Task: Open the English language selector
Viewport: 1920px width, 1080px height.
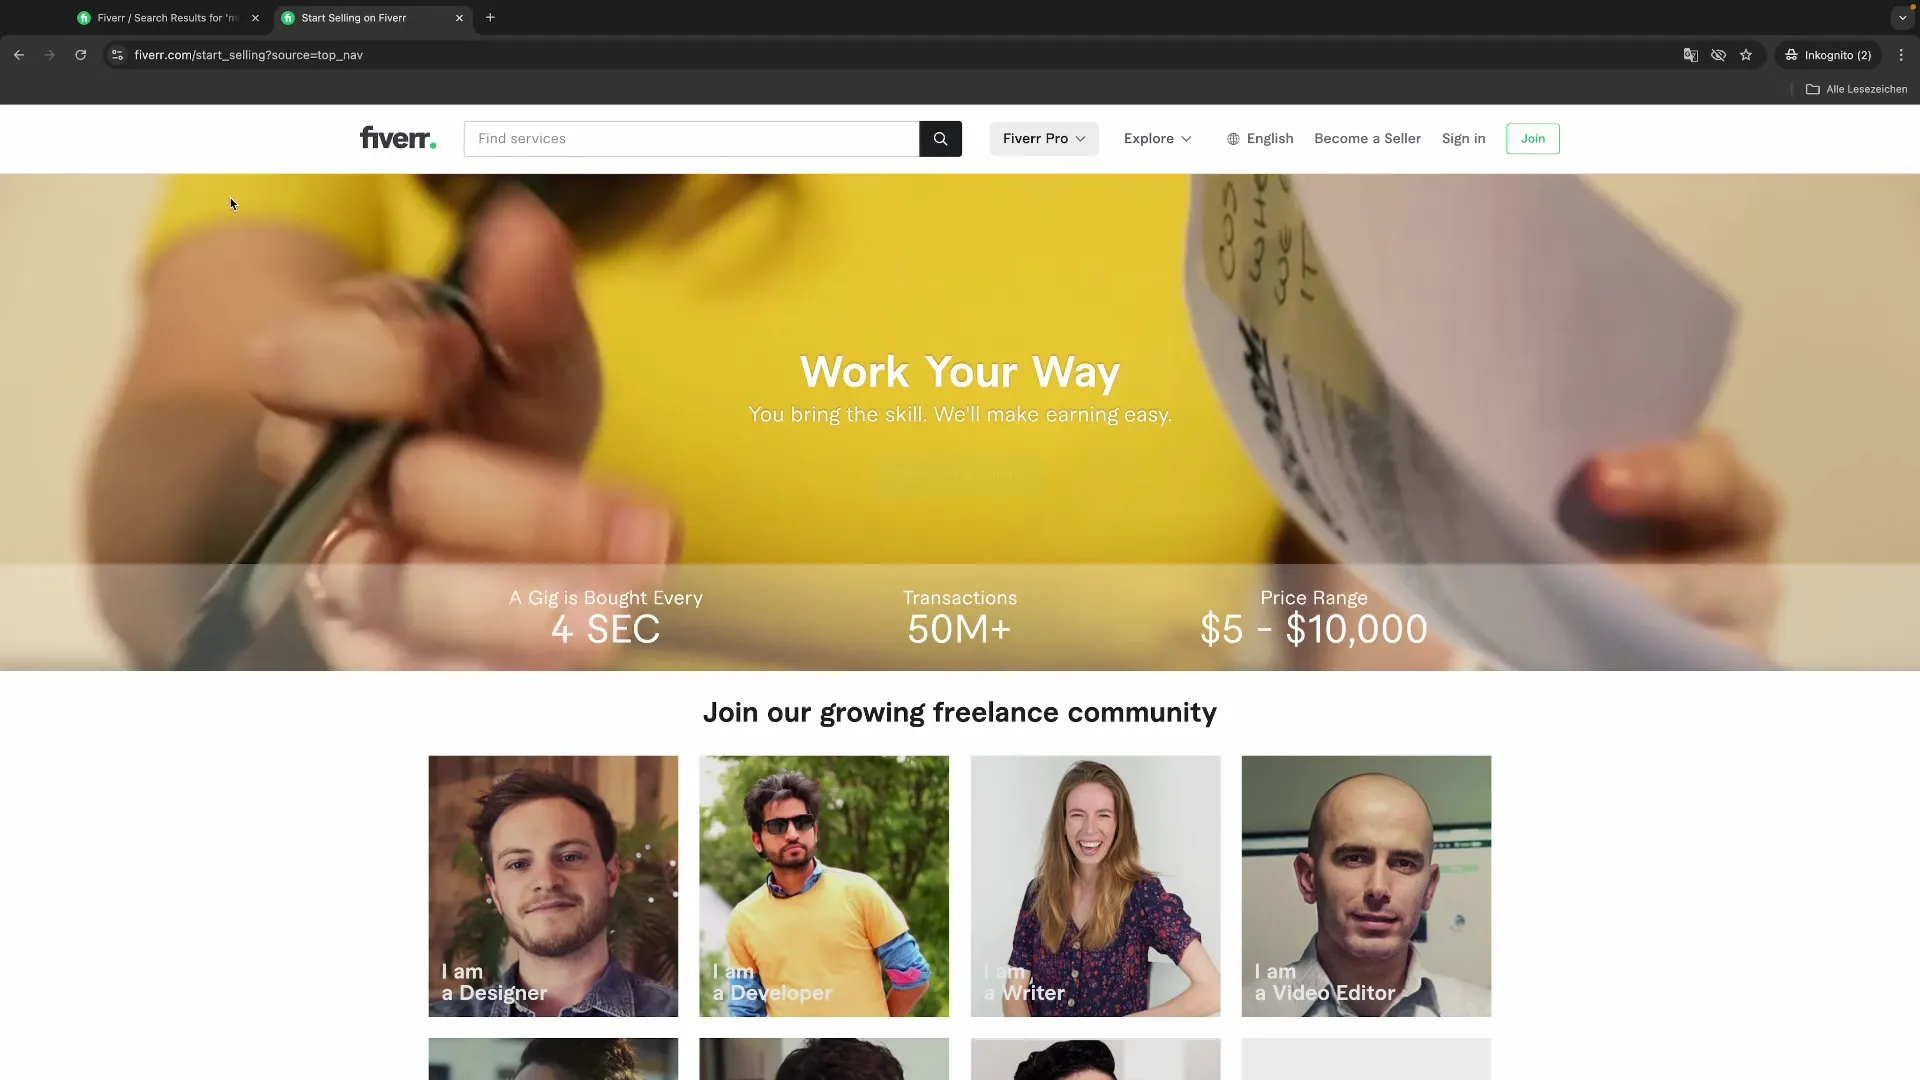Action: 1260,139
